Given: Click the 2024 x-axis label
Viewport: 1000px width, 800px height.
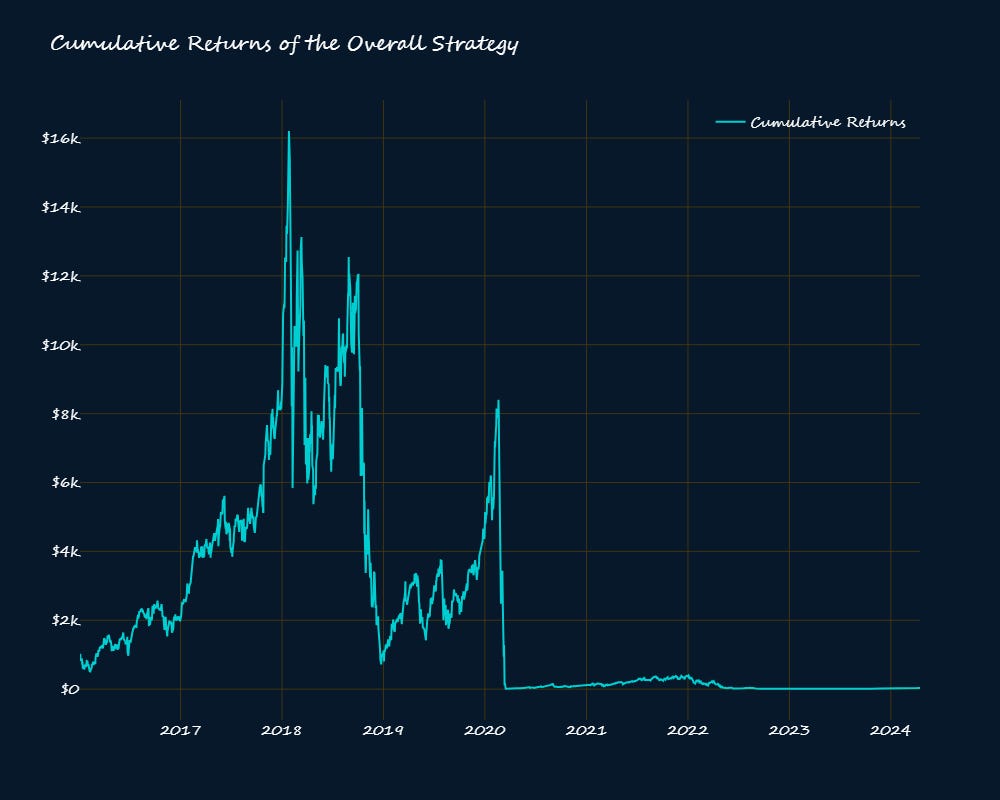Looking at the screenshot, I should point(890,730).
